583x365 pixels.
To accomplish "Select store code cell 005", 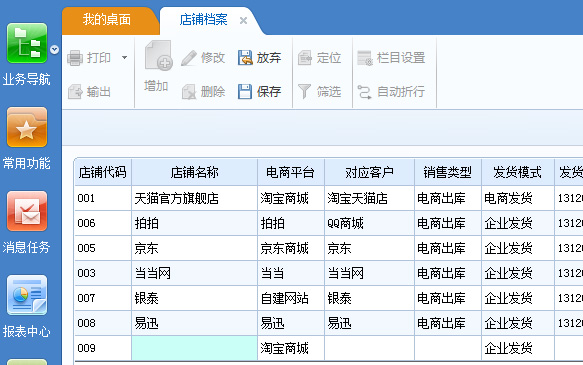I will (103, 248).
